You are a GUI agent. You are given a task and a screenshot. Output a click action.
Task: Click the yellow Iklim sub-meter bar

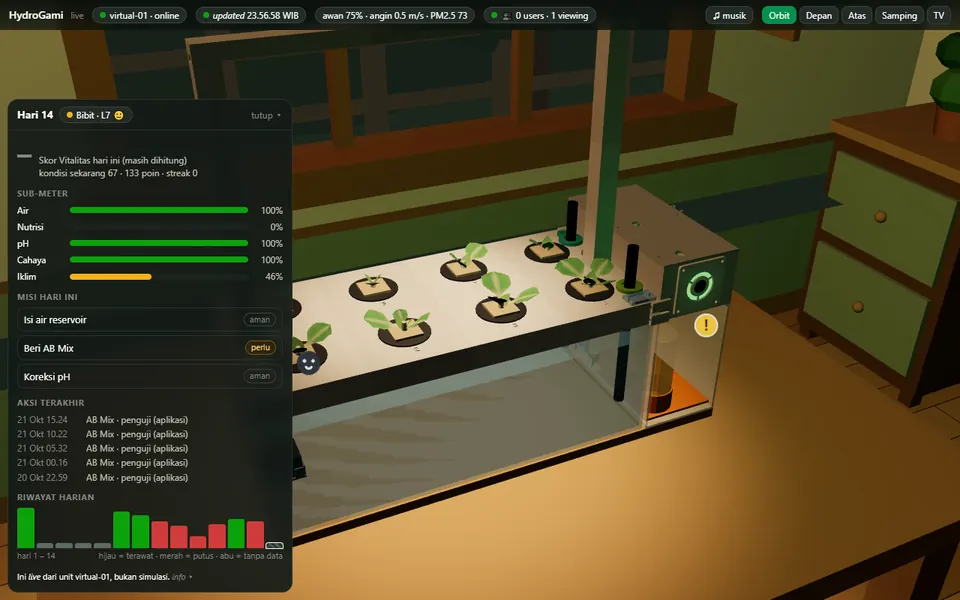coord(111,277)
